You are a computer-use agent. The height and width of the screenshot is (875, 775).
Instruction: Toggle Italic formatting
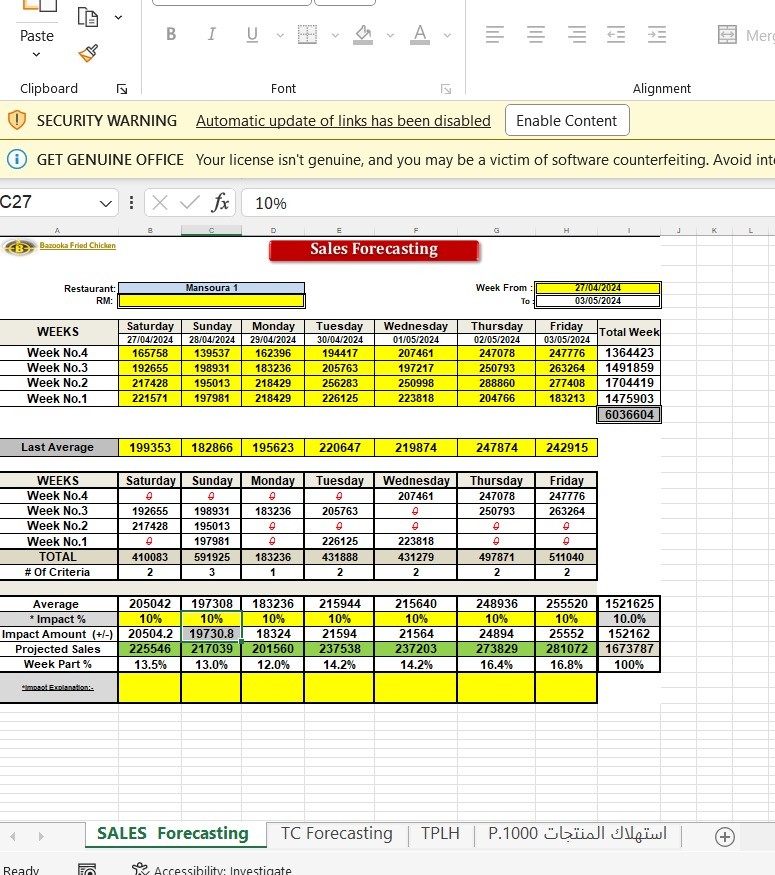pos(211,35)
